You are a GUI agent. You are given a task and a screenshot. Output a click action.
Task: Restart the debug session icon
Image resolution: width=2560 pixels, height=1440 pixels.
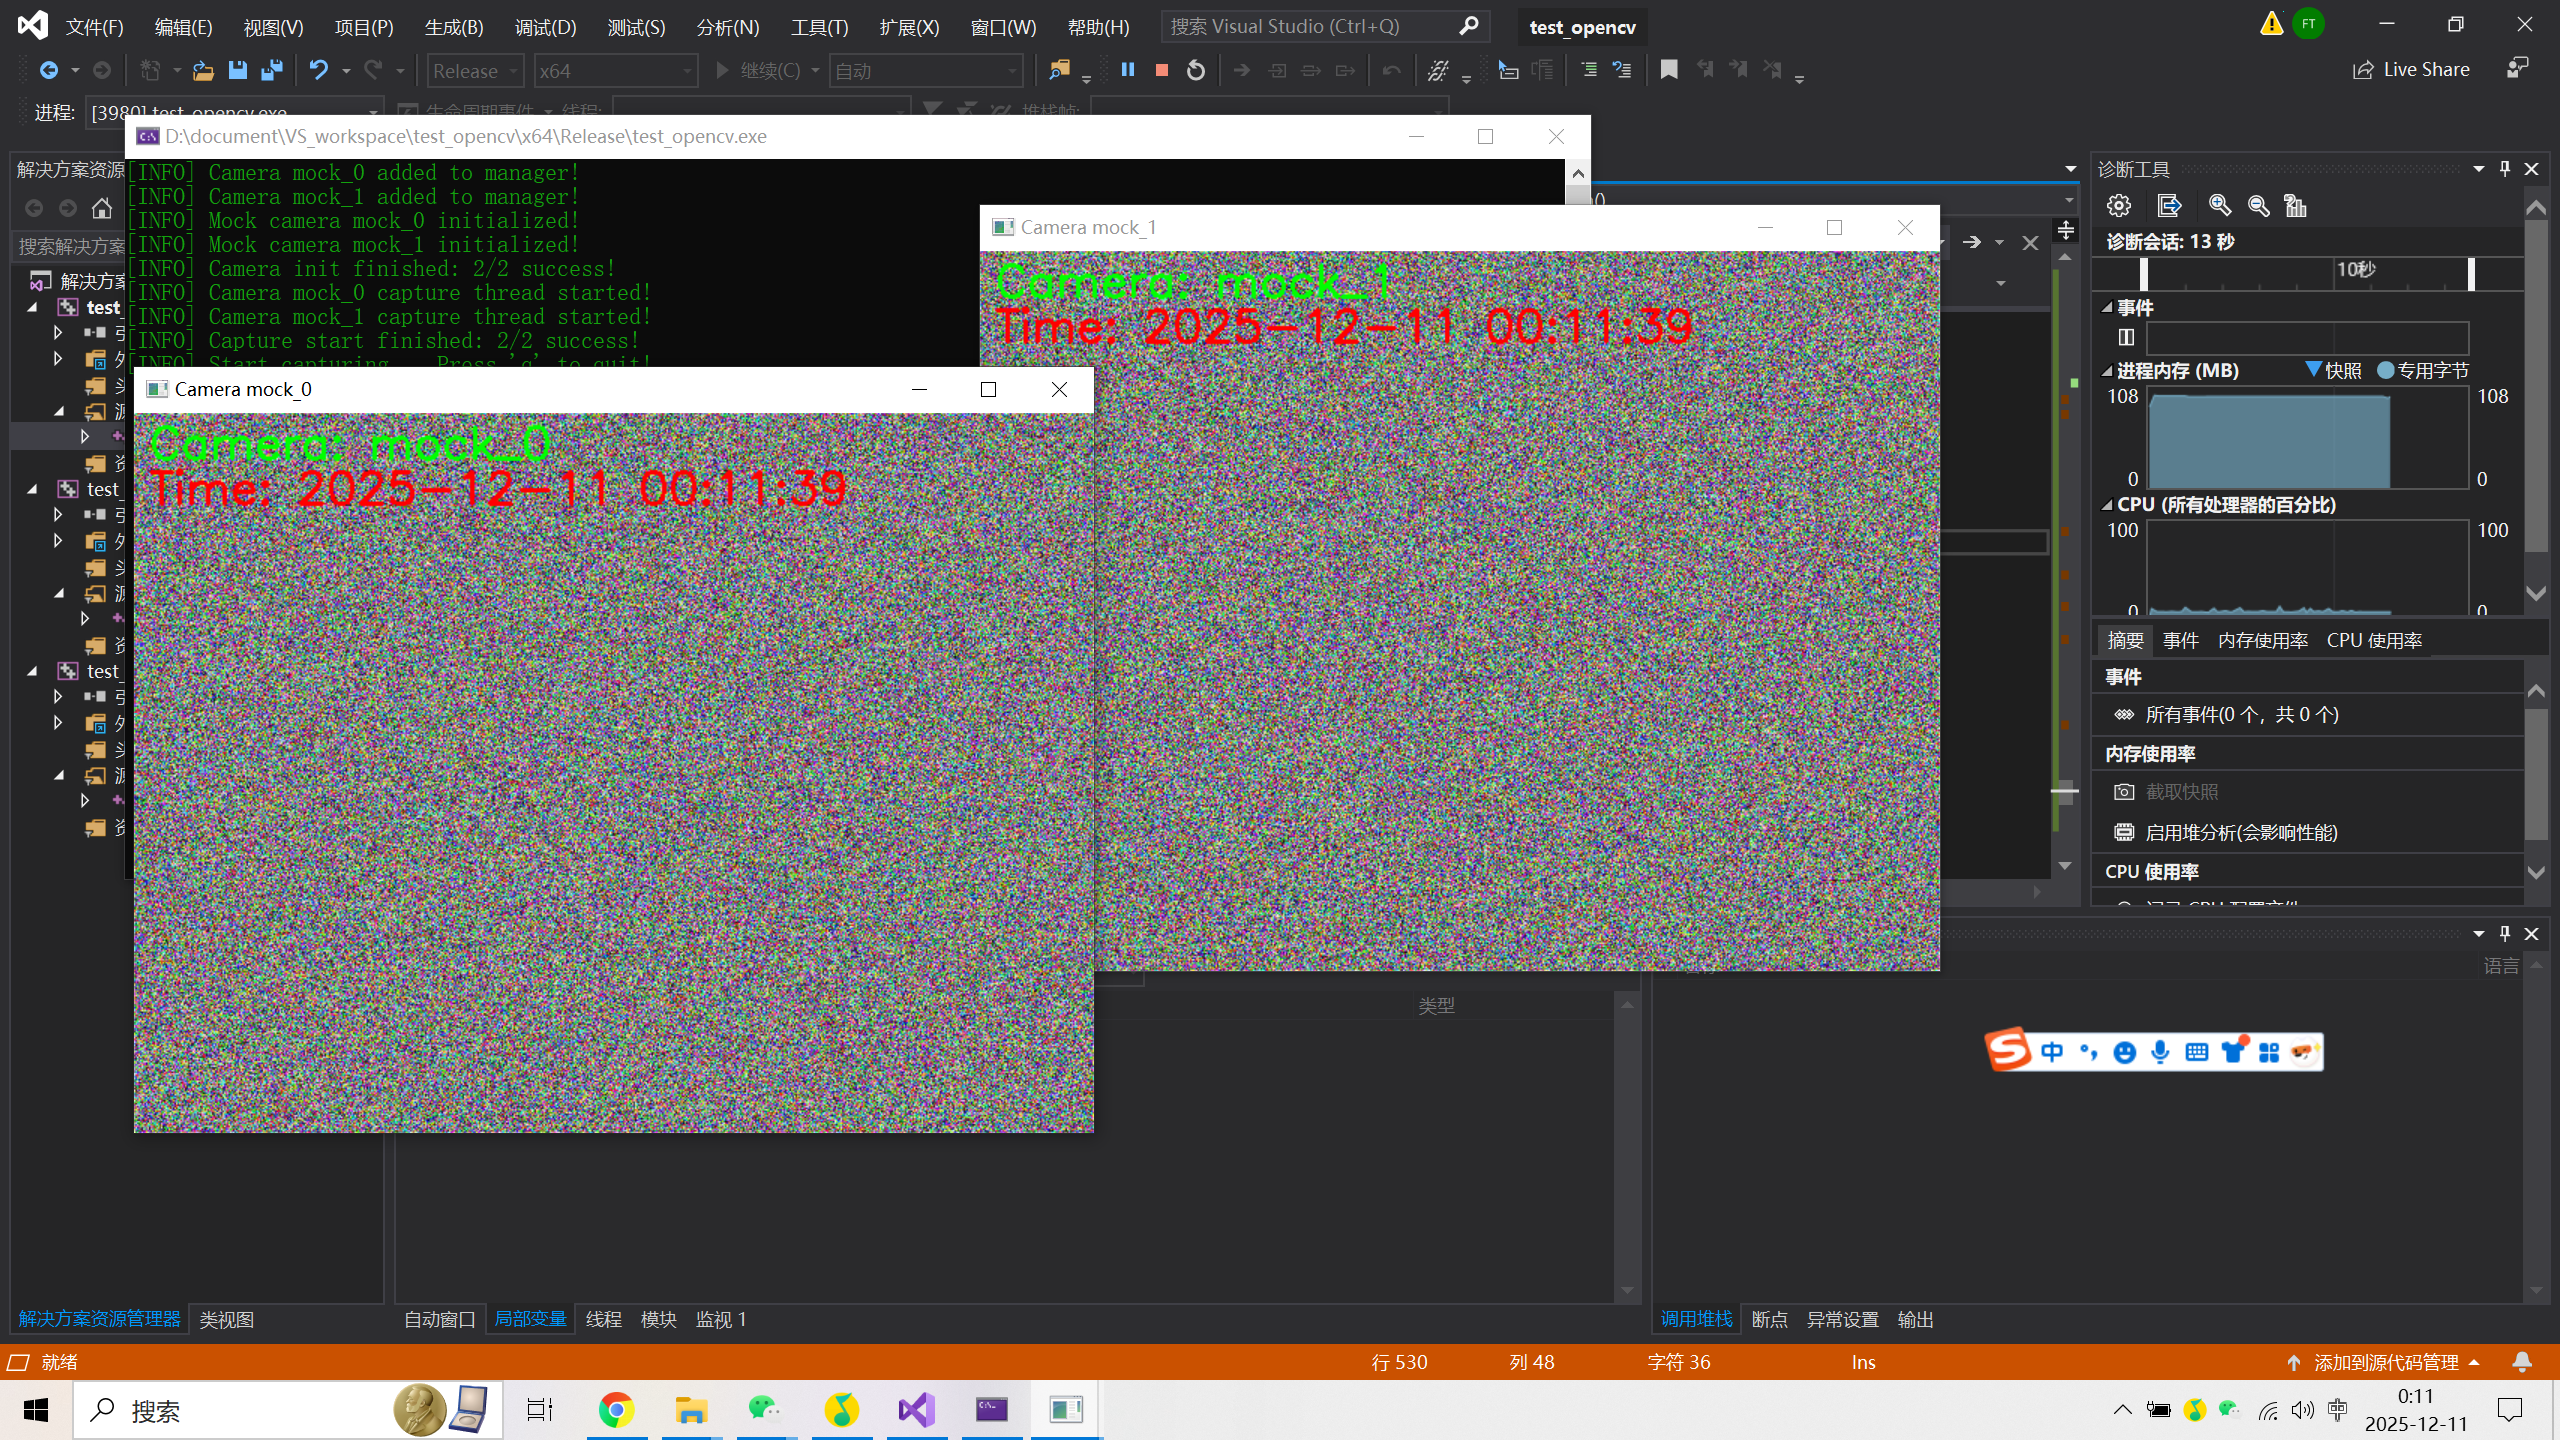click(x=1195, y=70)
